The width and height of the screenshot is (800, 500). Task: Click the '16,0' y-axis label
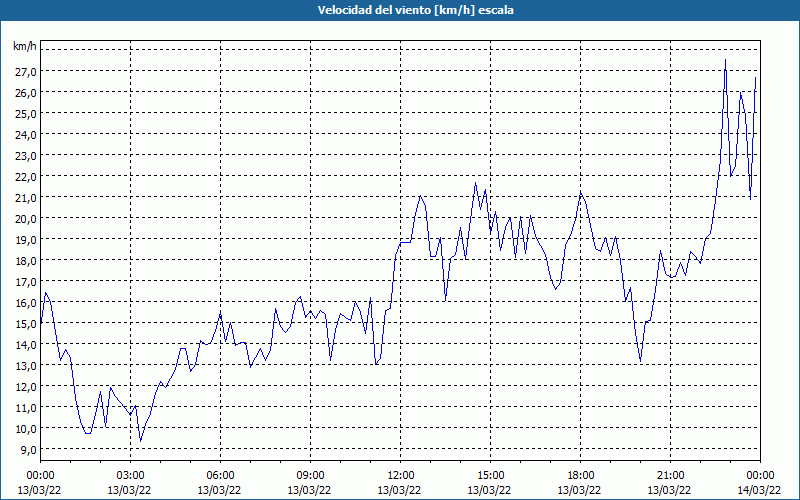point(26,303)
